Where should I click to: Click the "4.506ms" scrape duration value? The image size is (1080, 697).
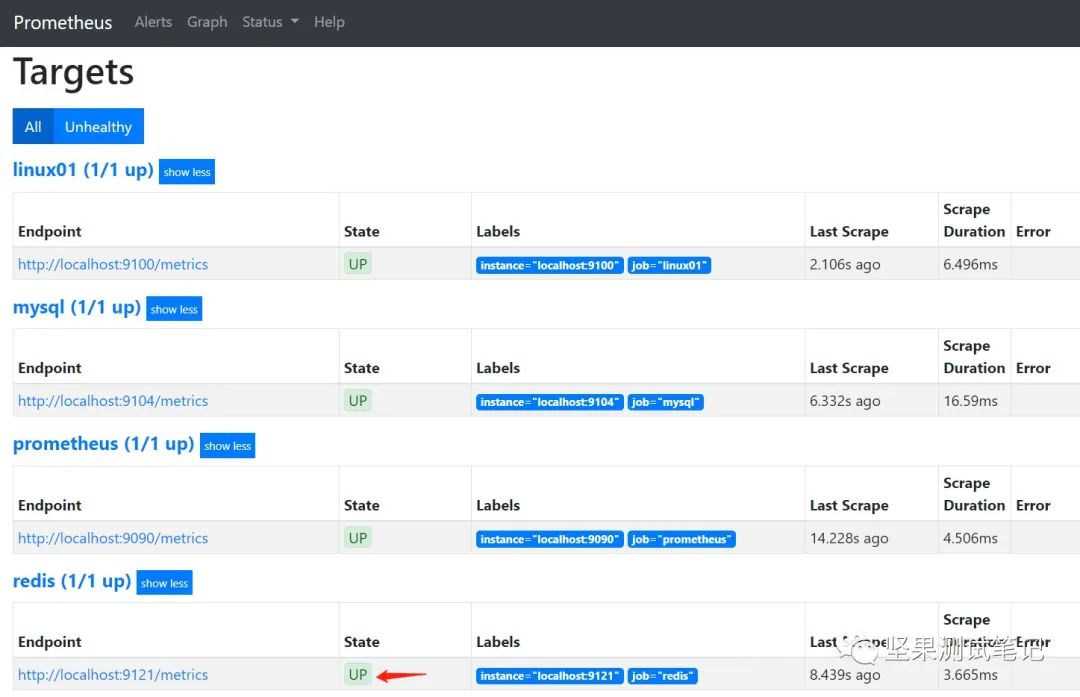(x=970, y=538)
